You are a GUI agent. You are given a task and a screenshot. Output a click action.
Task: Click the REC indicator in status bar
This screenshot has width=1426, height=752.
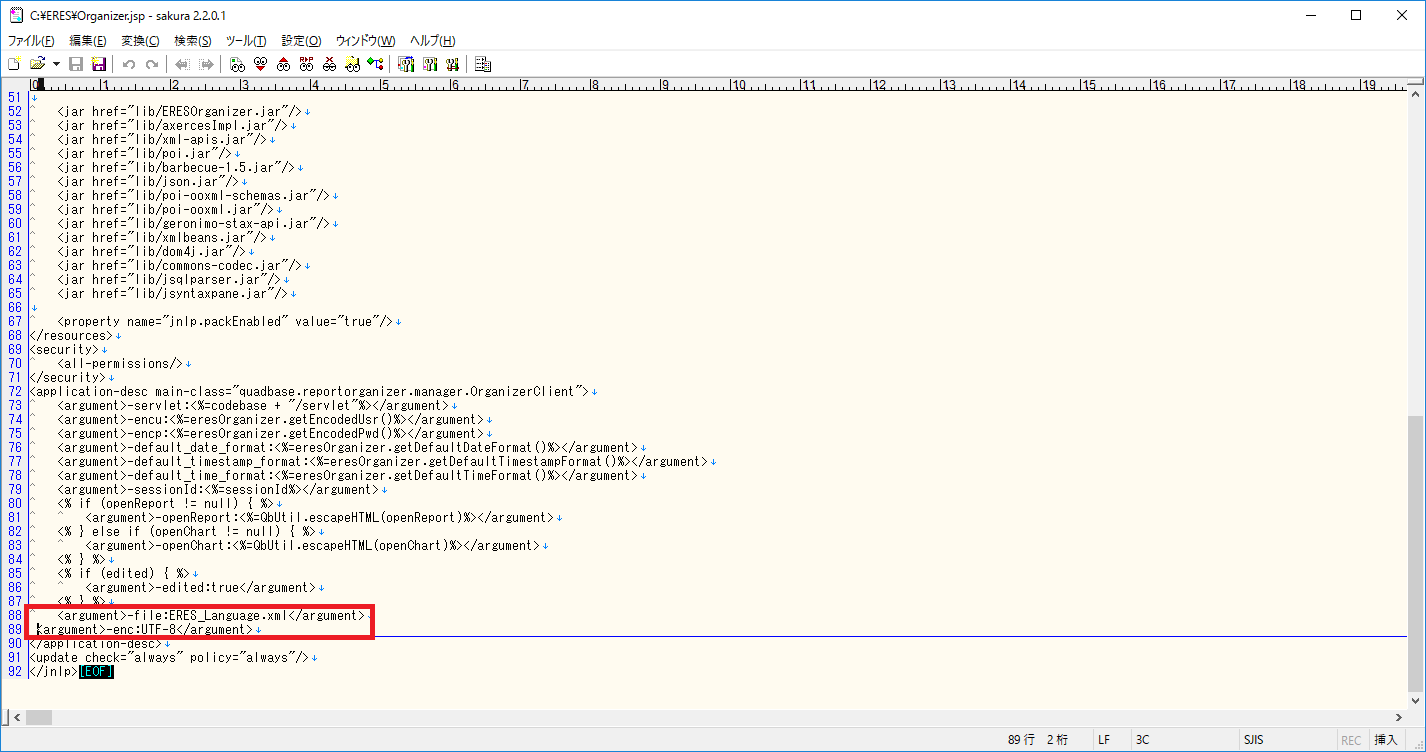coord(1351,740)
